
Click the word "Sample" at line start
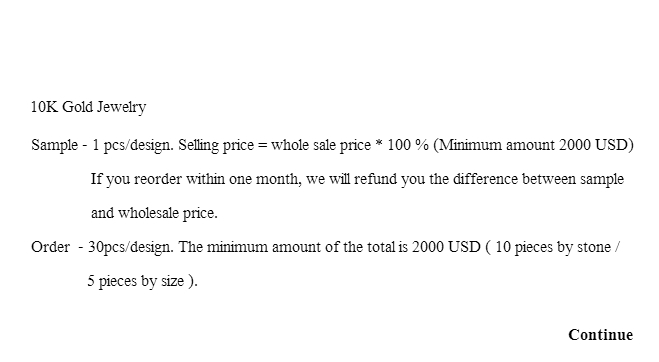[54, 145]
